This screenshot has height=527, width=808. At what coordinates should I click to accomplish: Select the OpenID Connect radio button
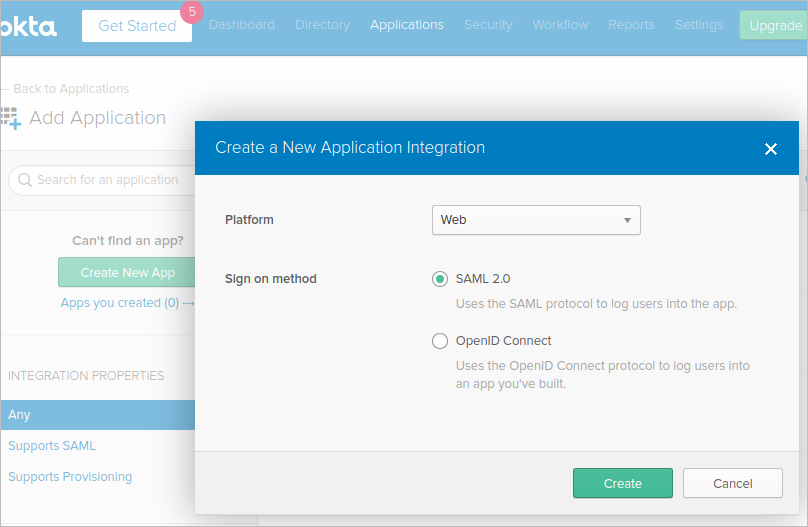[440, 341]
